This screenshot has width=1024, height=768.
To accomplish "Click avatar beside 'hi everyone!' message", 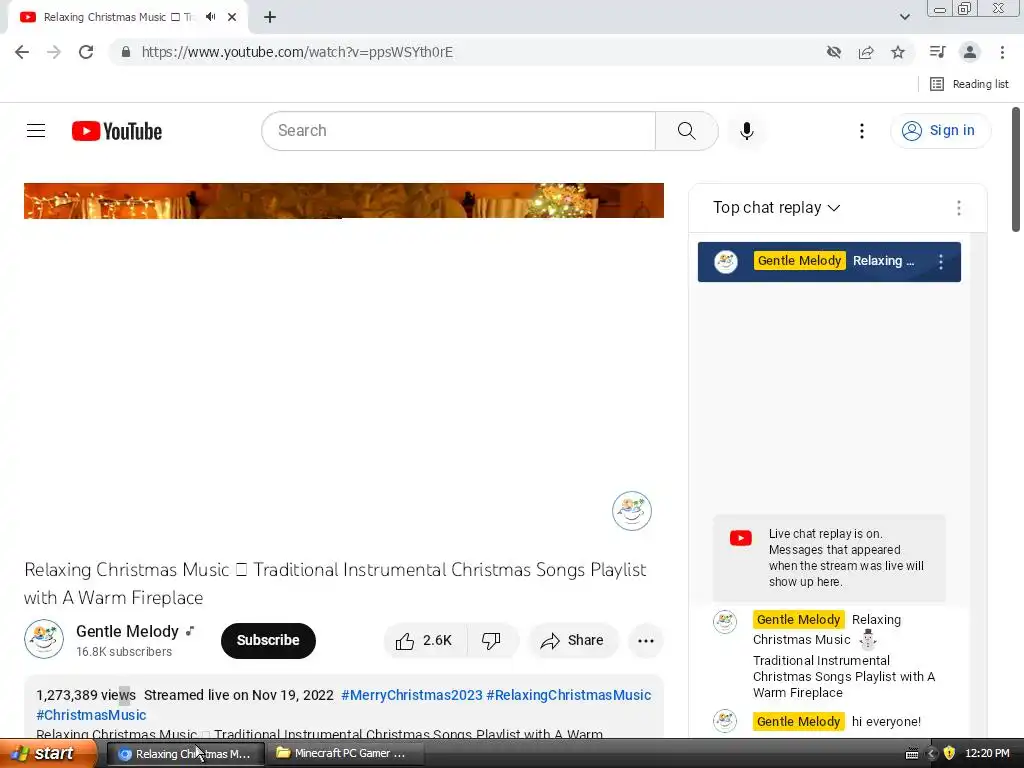I will [725, 721].
